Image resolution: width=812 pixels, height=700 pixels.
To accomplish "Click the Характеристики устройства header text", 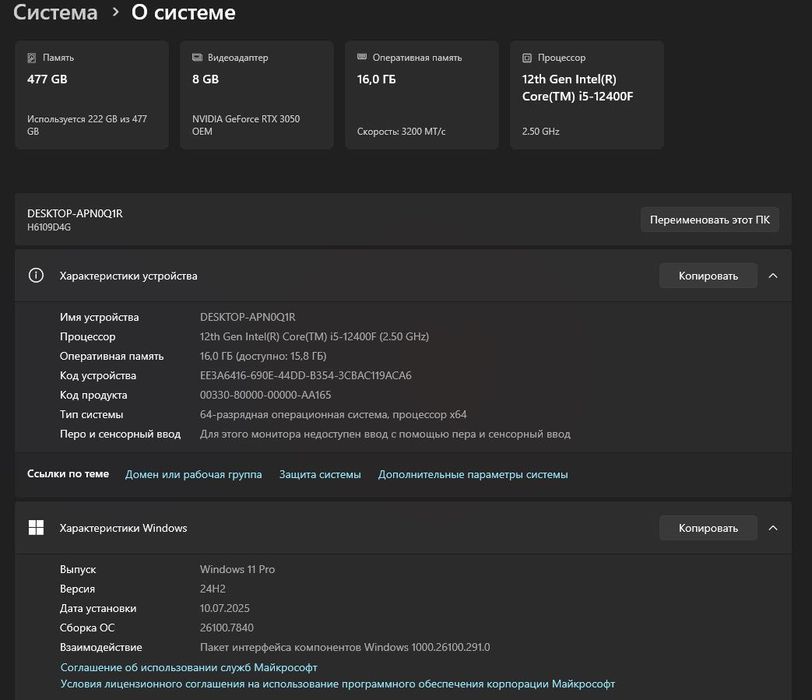I will click(128, 276).
